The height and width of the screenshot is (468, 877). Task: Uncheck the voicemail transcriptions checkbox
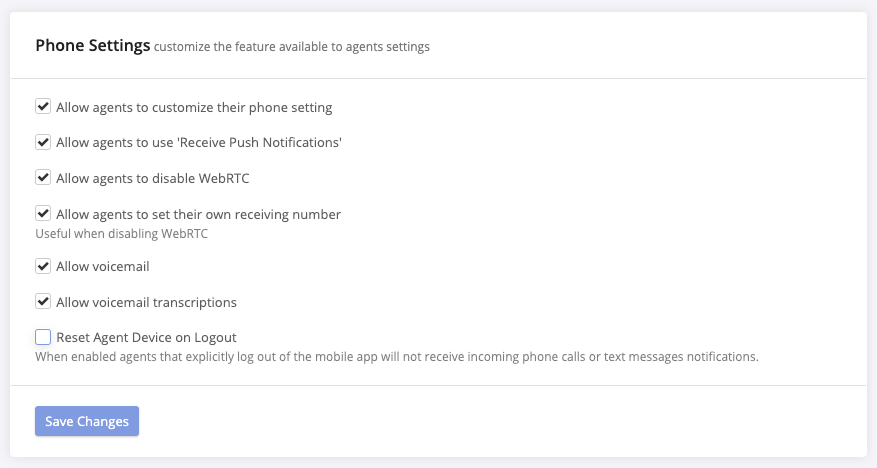pyautogui.click(x=43, y=301)
